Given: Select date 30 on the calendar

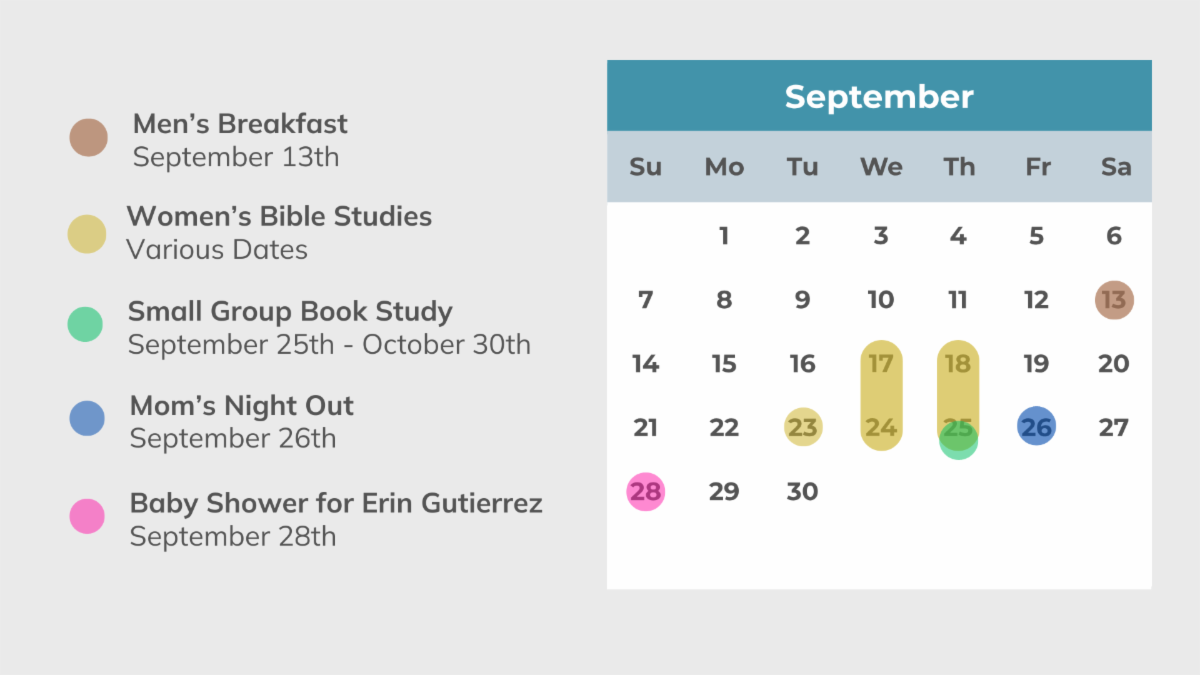Looking at the screenshot, I should click(802, 492).
